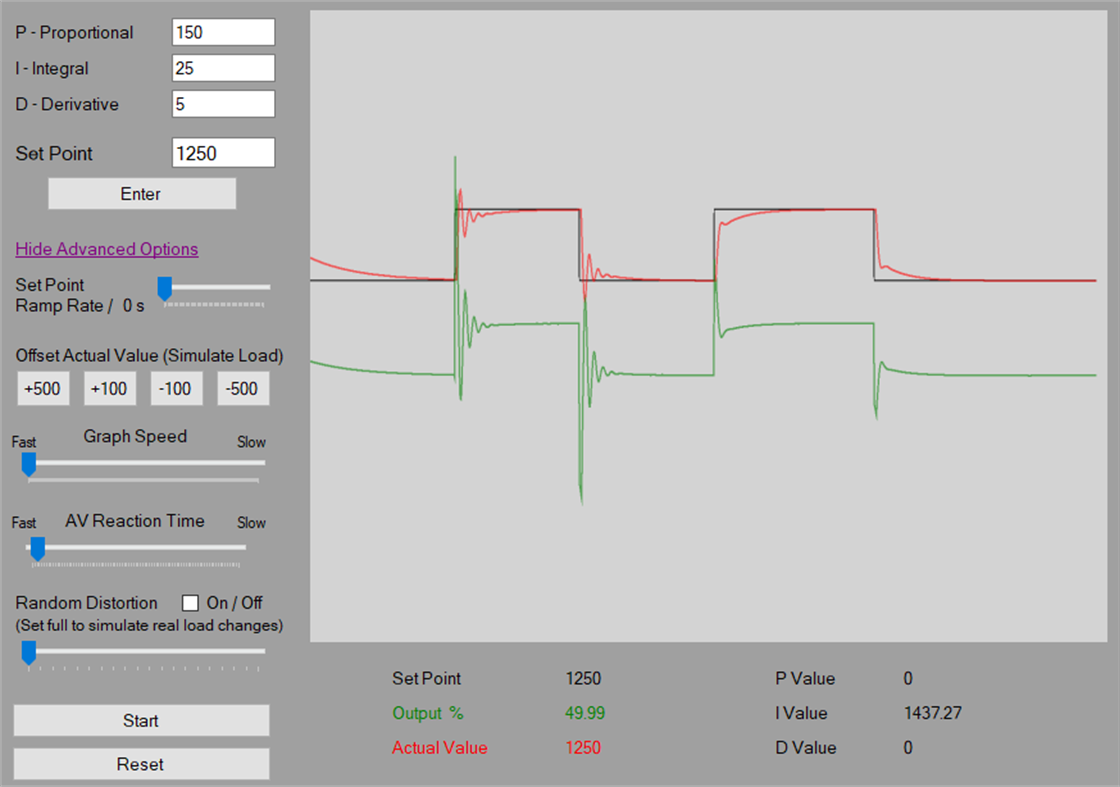
Task: Hide Advanced Options via the purple link
Action: coord(106,249)
